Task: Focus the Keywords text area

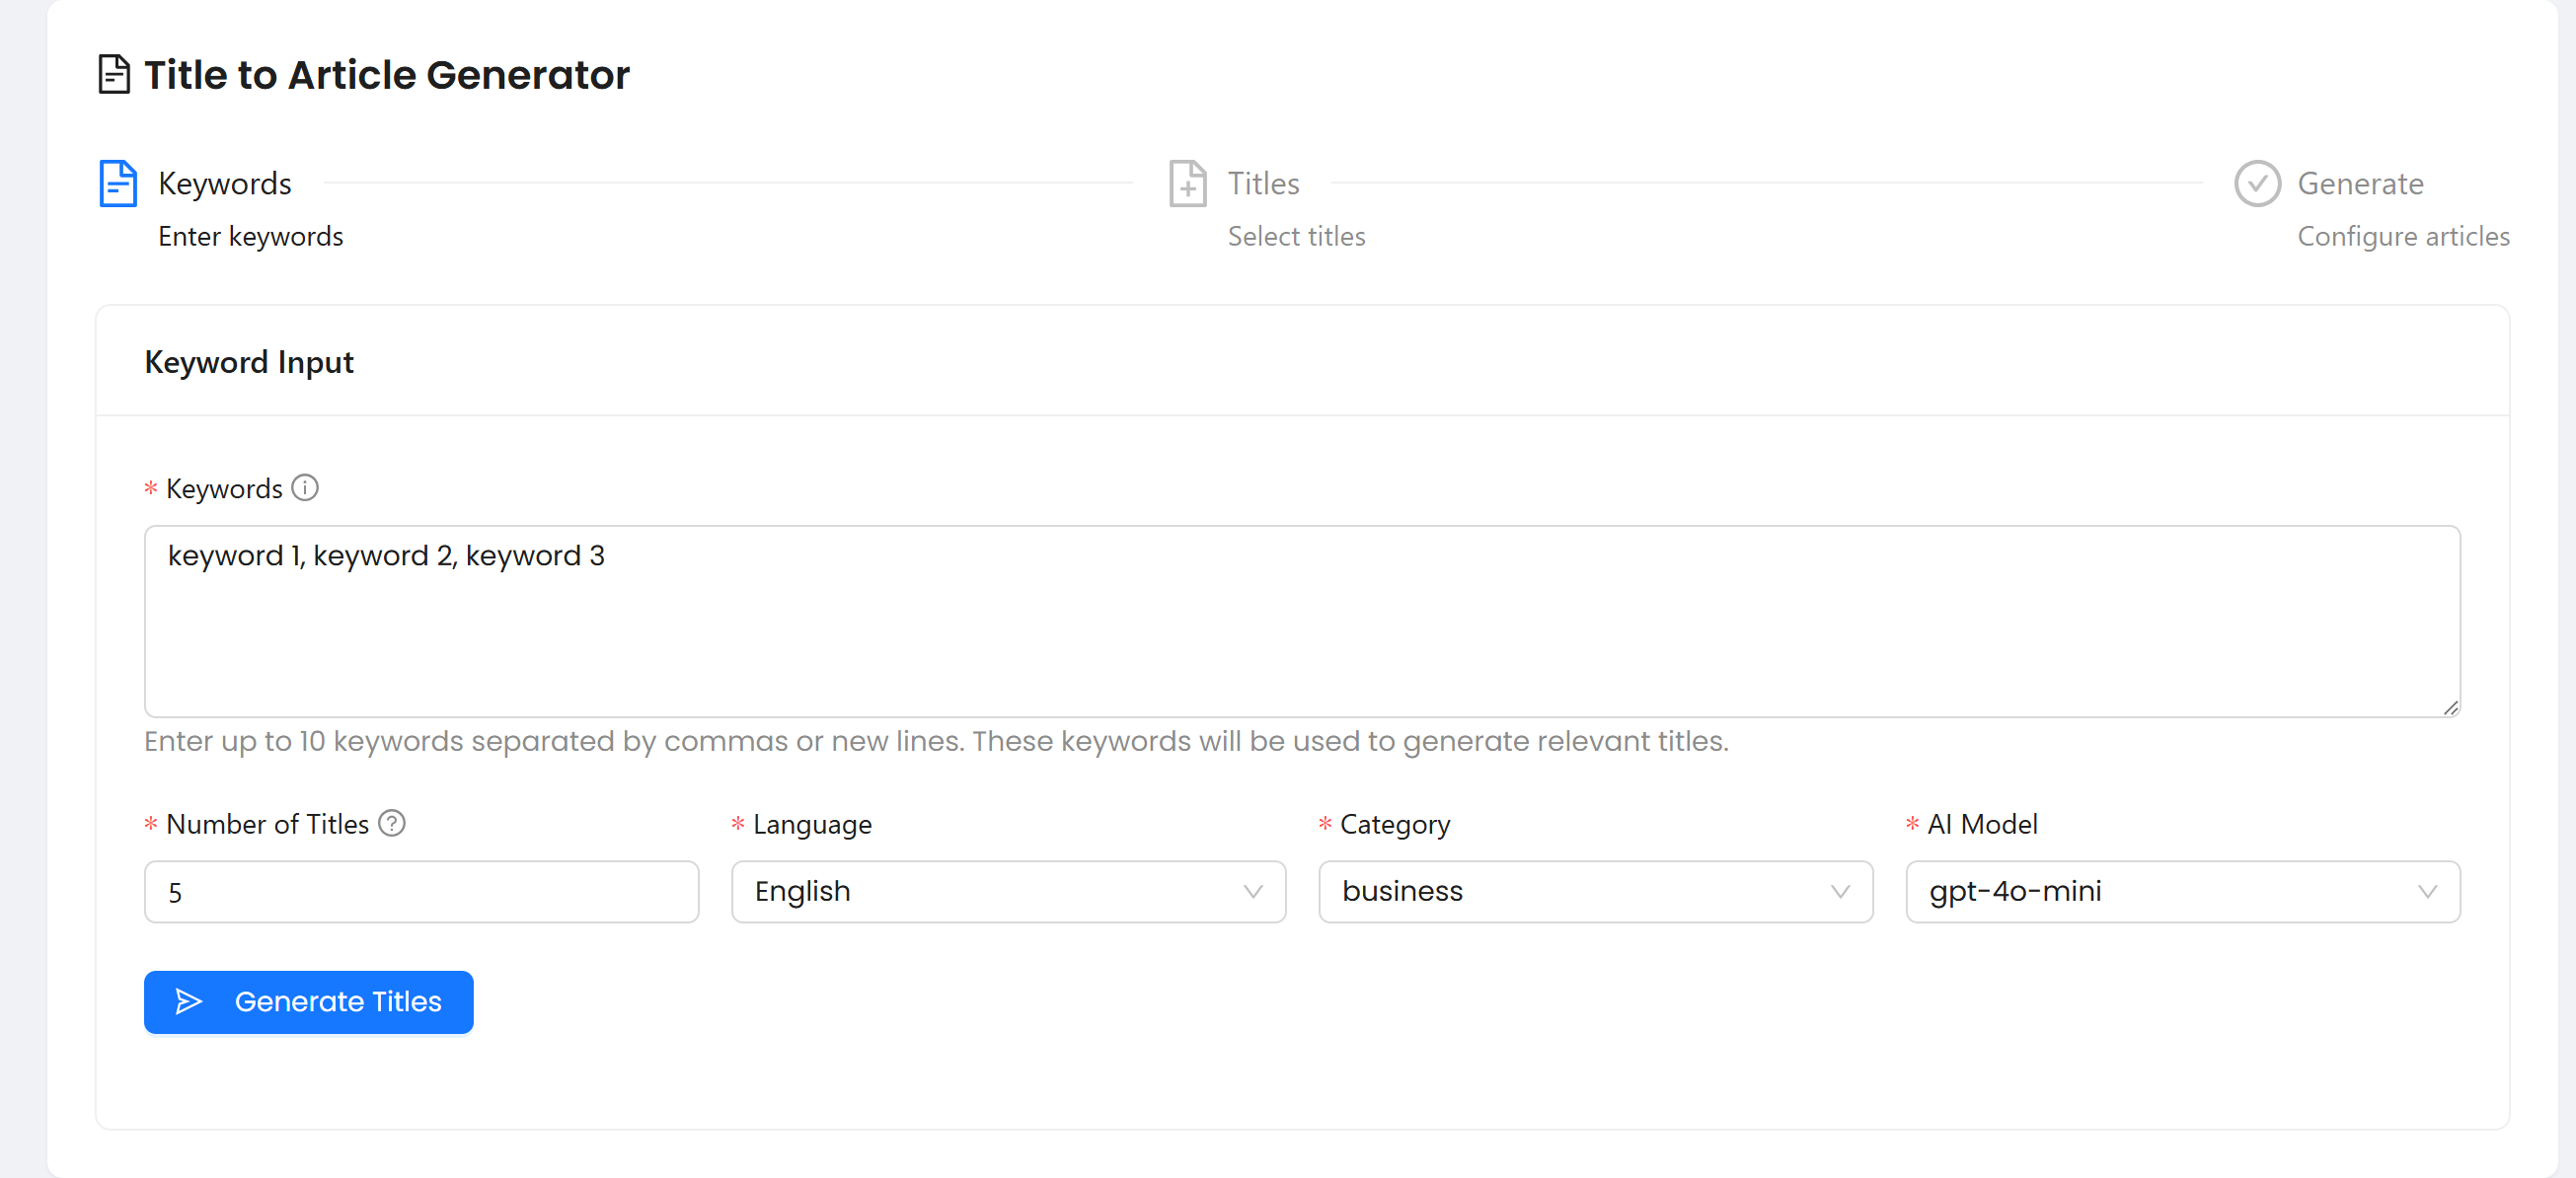Action: (x=1300, y=620)
